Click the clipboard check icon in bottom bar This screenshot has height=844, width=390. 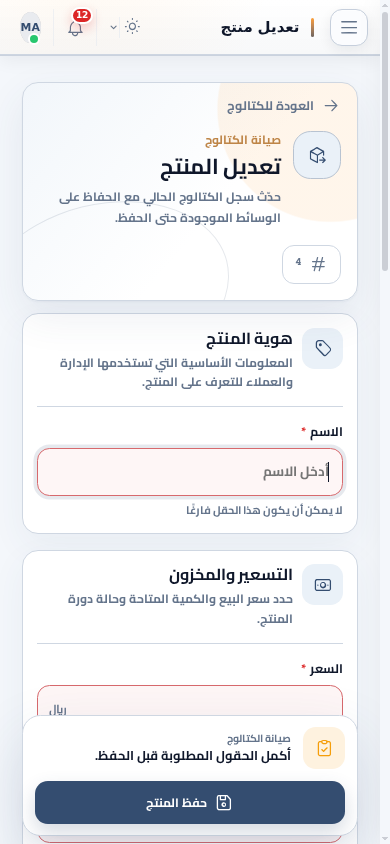tap(324, 748)
